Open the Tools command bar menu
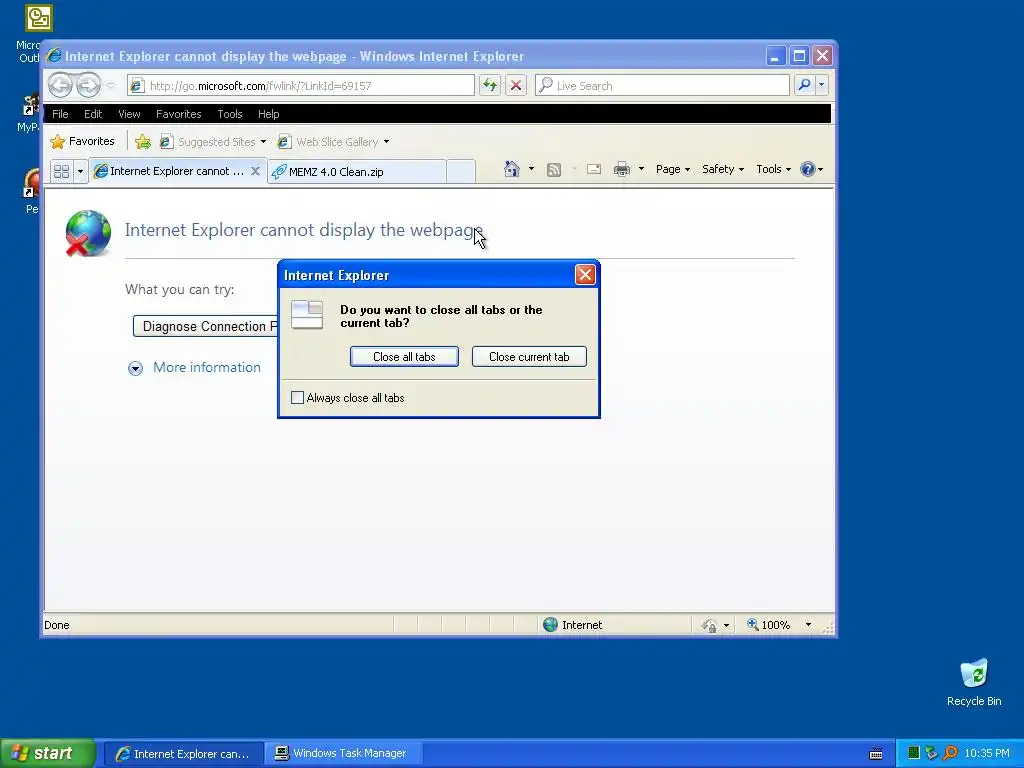1024x768 pixels. pyautogui.click(x=773, y=169)
